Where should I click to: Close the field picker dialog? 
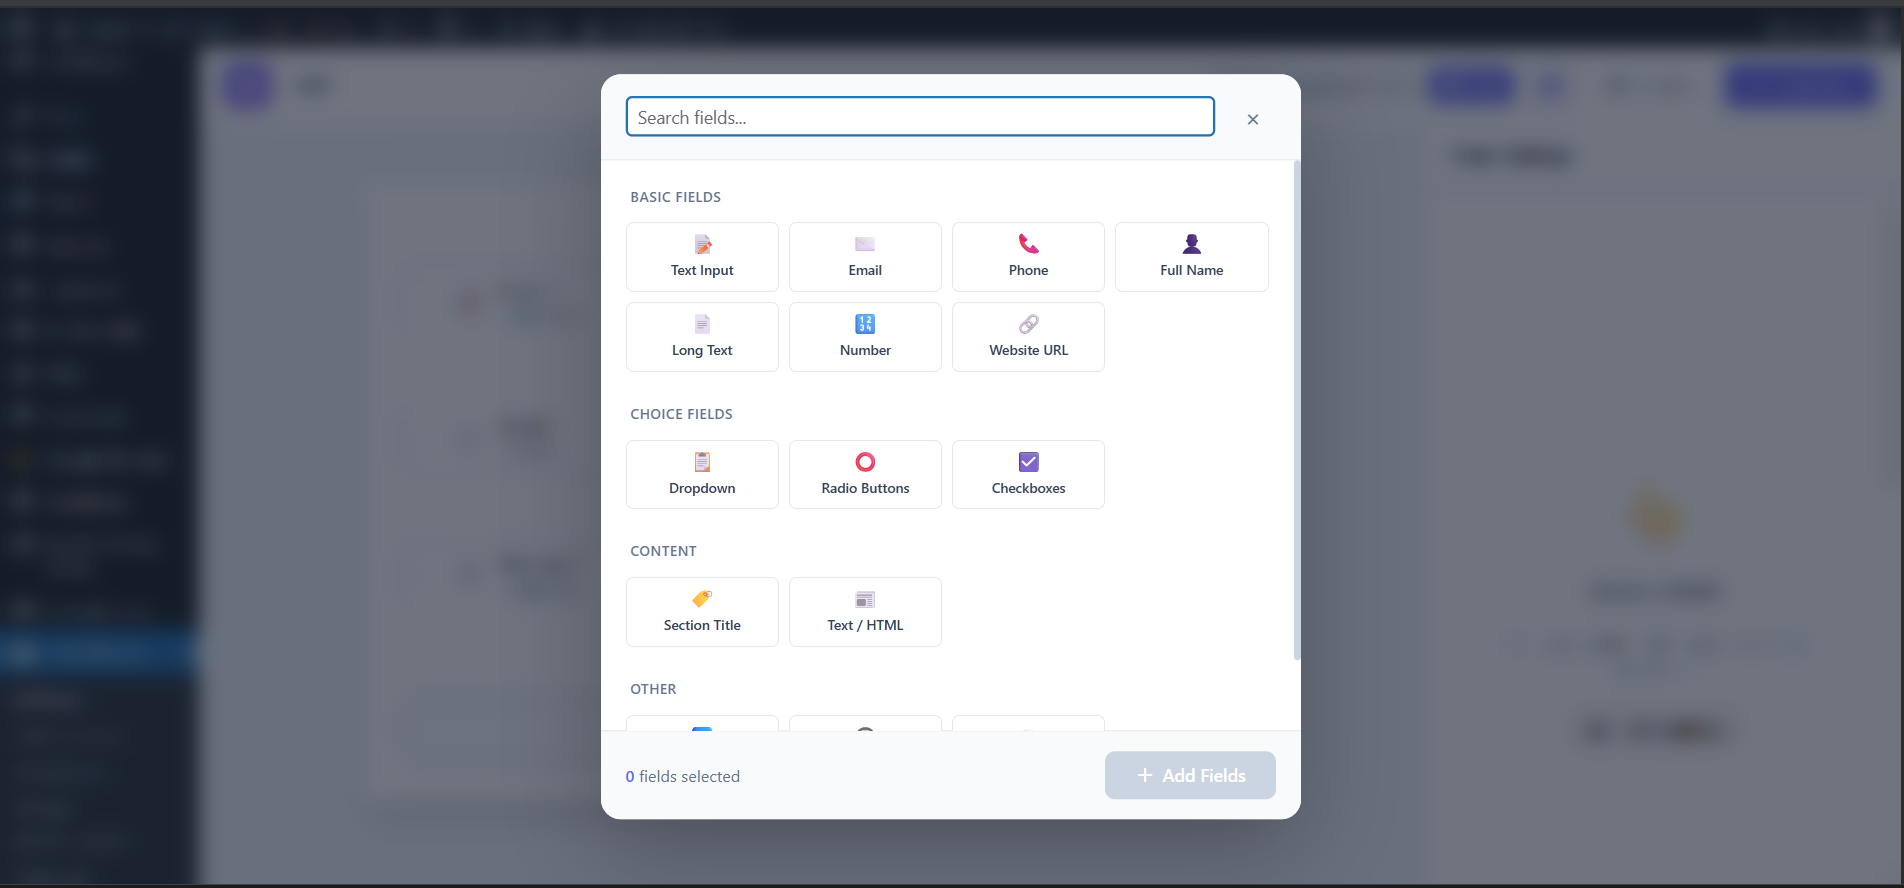[1252, 120]
